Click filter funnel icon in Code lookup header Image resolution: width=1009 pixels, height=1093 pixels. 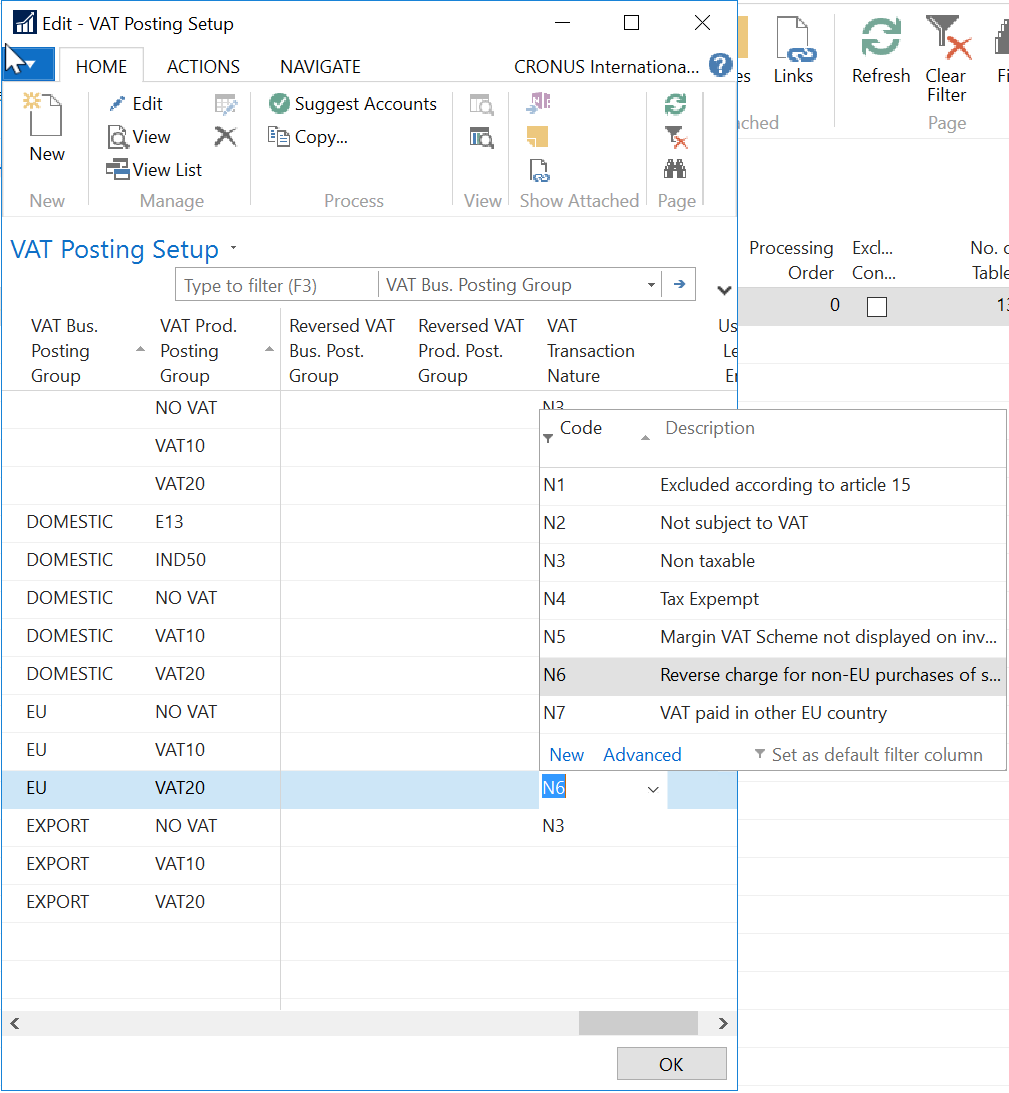(x=548, y=438)
